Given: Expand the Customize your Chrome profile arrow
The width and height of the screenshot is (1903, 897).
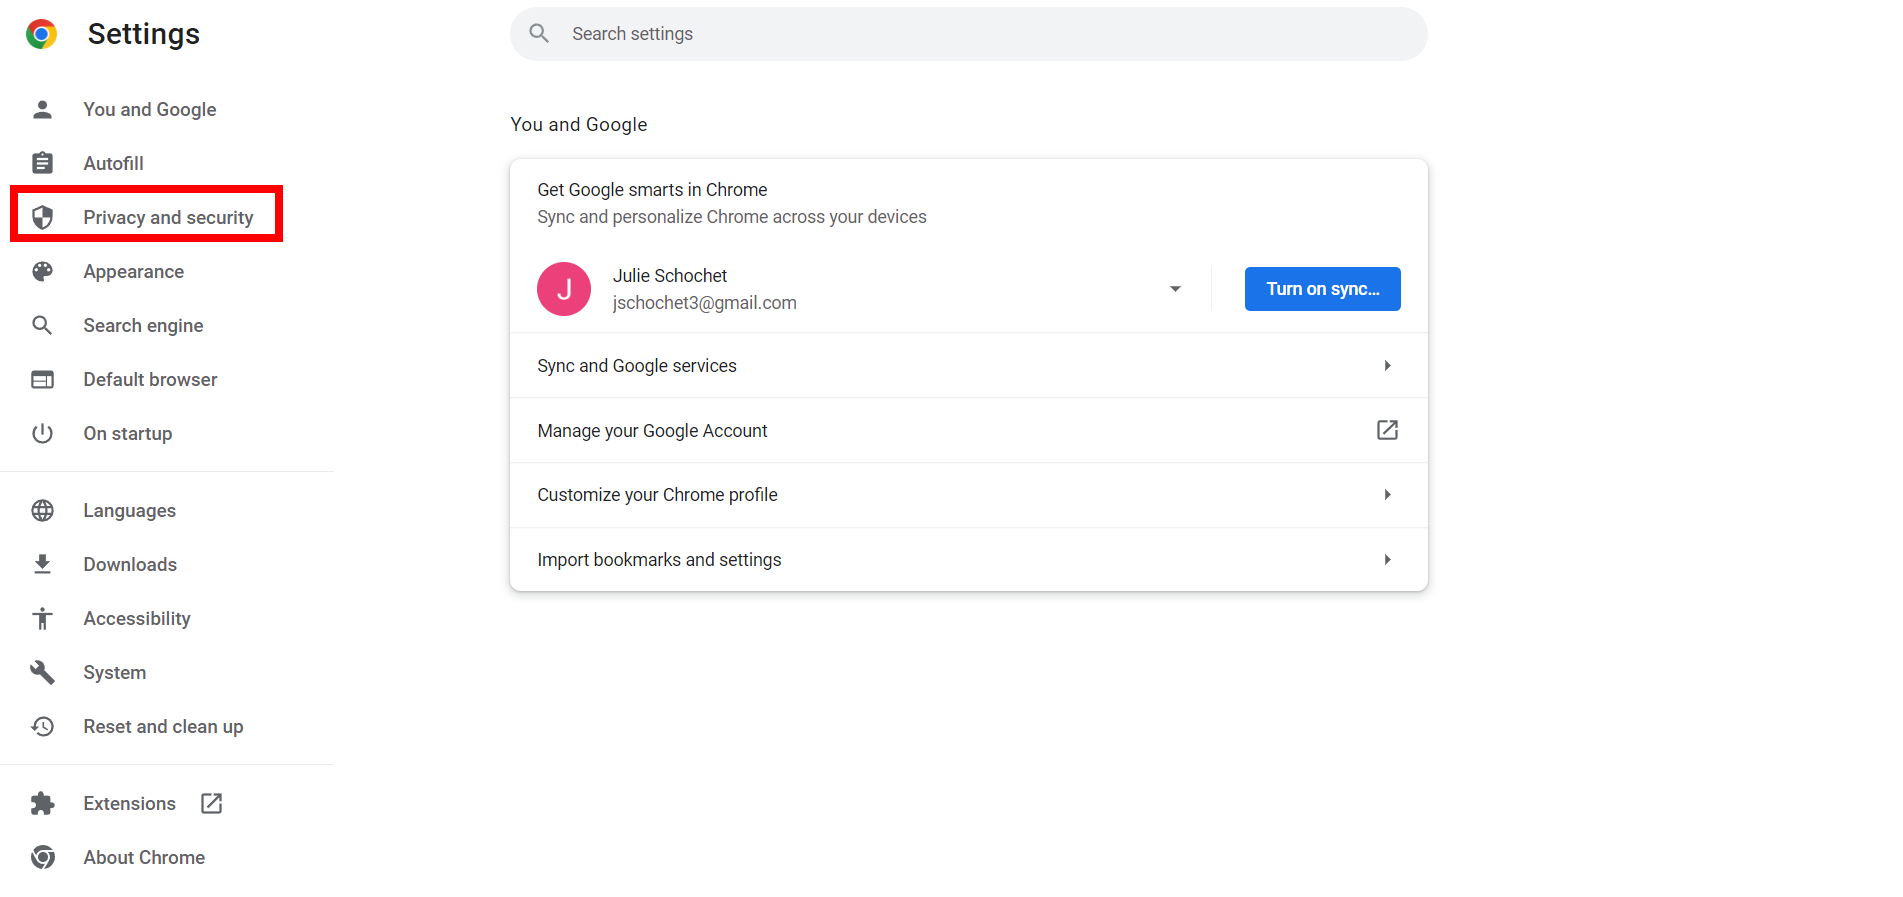Looking at the screenshot, I should (1387, 495).
